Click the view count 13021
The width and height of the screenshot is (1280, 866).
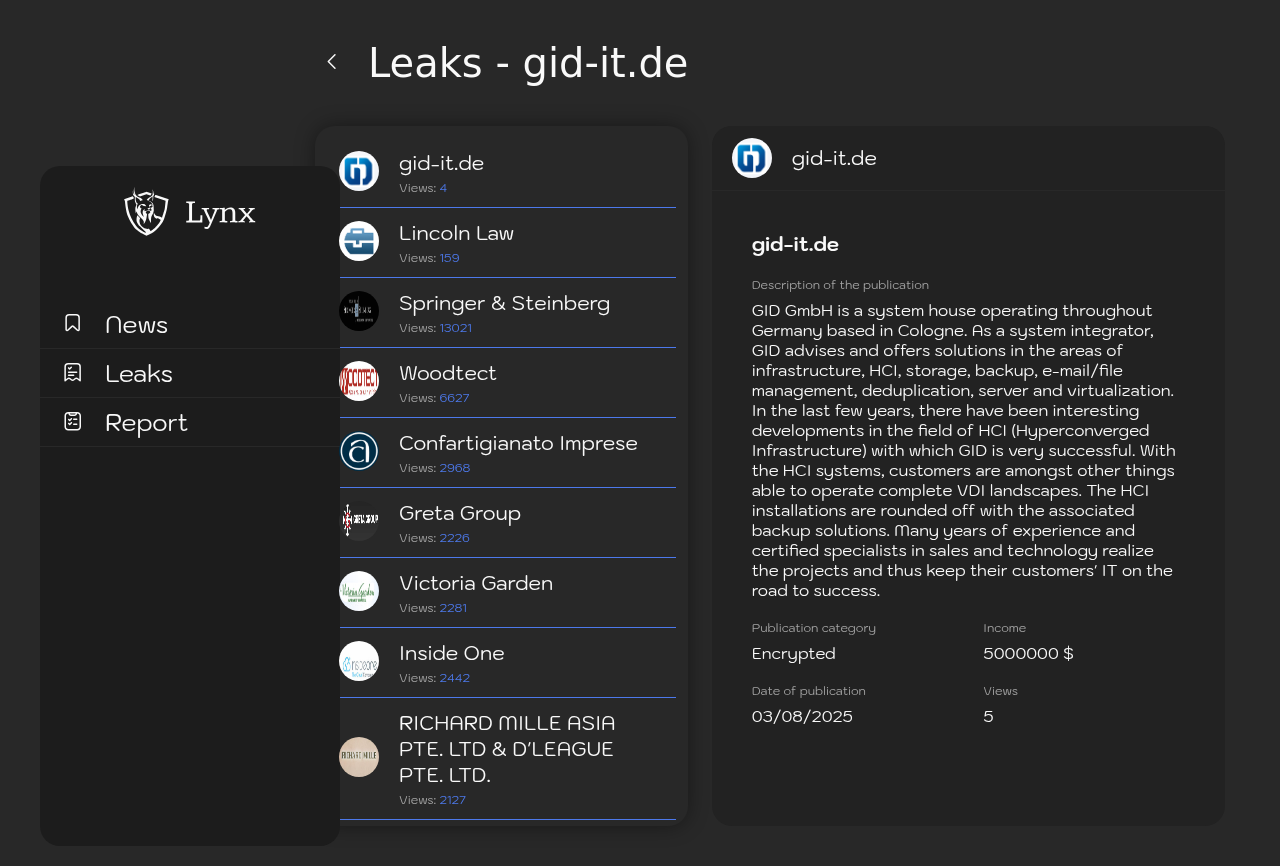click(456, 328)
